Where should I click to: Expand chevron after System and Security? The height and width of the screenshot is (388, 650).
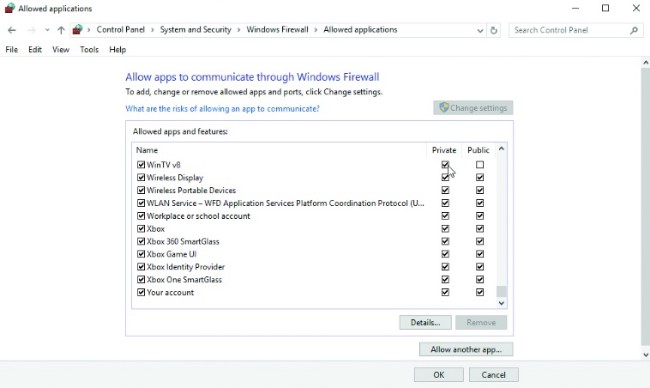click(239, 30)
